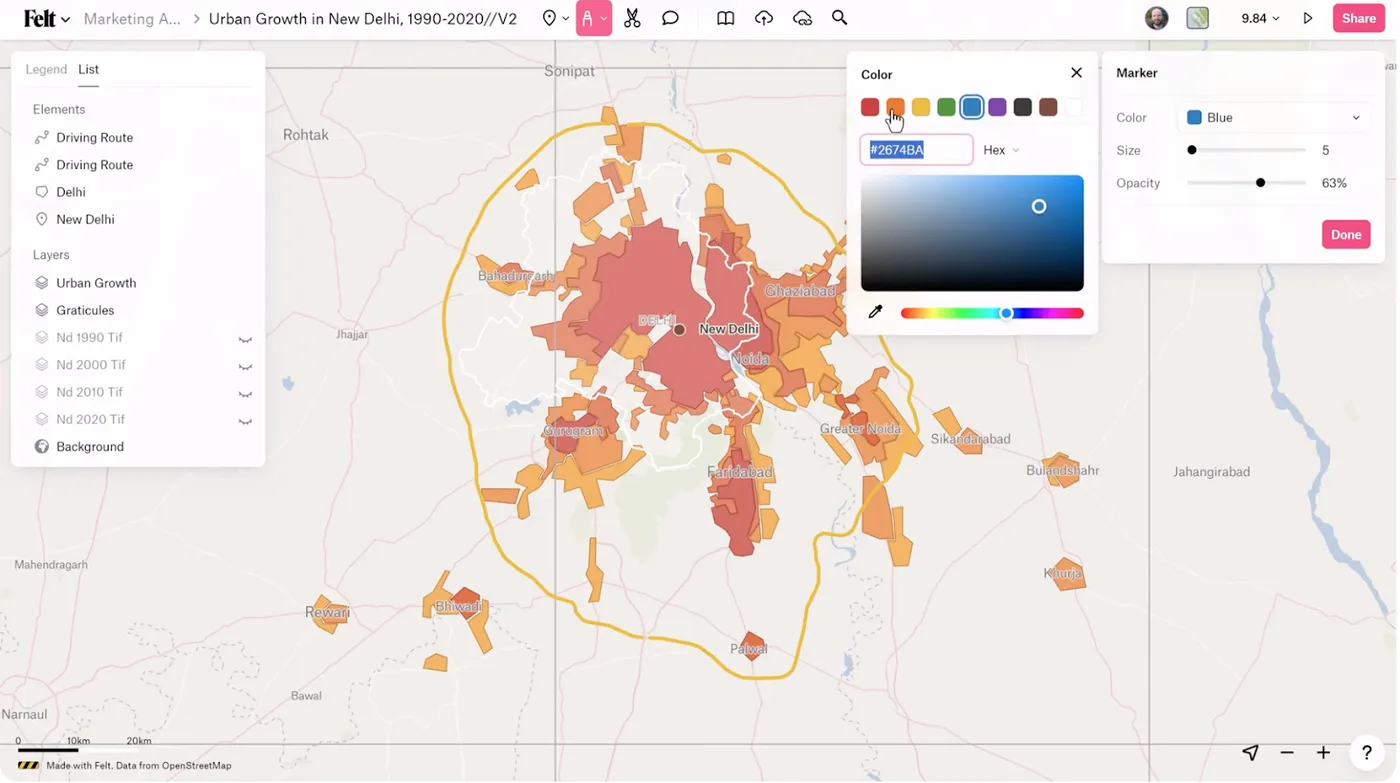Show the Nd 1990 Tif layer
This screenshot has width=1400, height=783.
click(245, 338)
